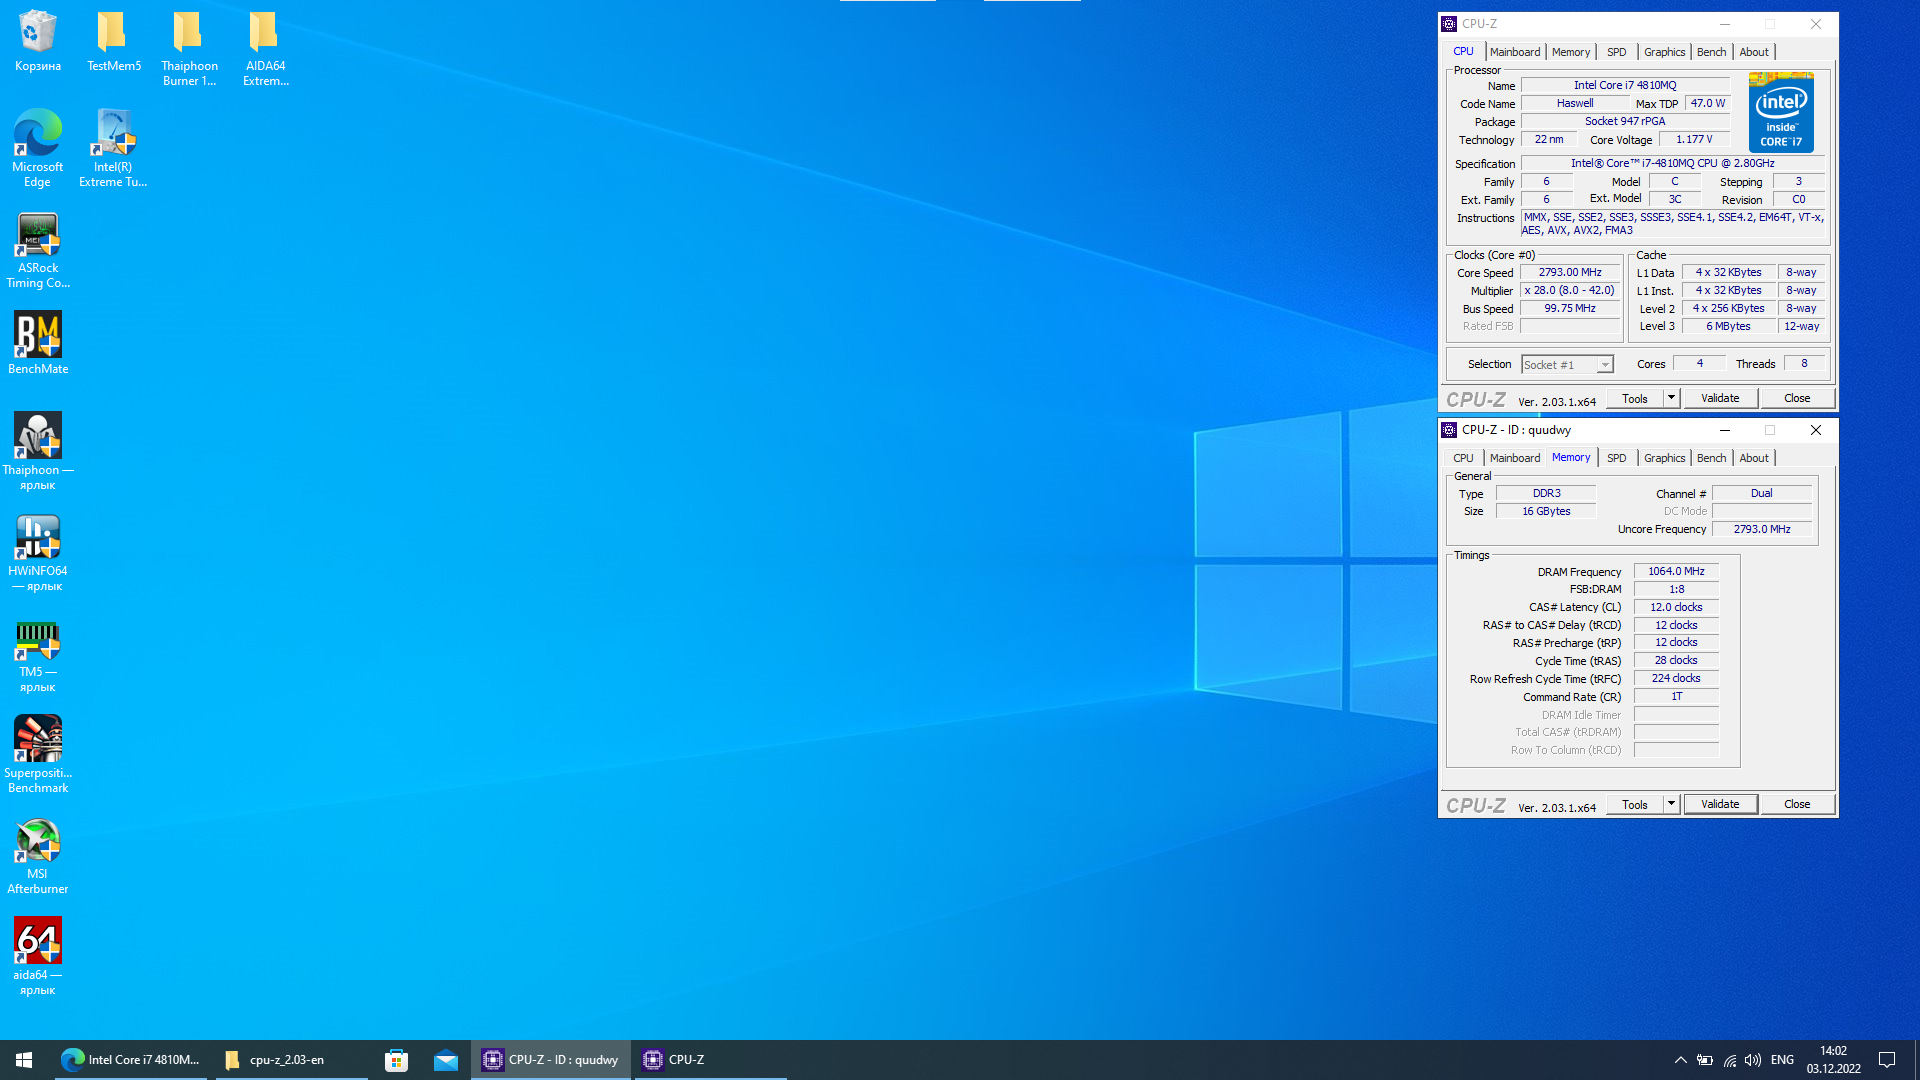Switch to Mainboard tab in top CPU-Z window
Image resolution: width=1920 pixels, height=1080 pixels.
pyautogui.click(x=1515, y=52)
